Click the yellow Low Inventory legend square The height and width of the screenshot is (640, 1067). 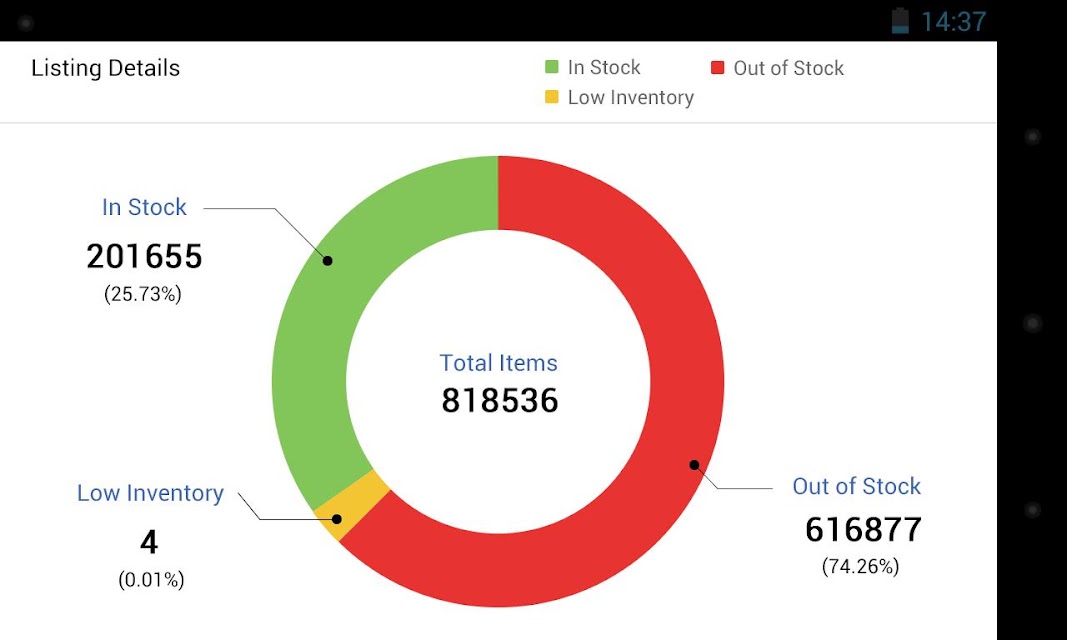552,97
